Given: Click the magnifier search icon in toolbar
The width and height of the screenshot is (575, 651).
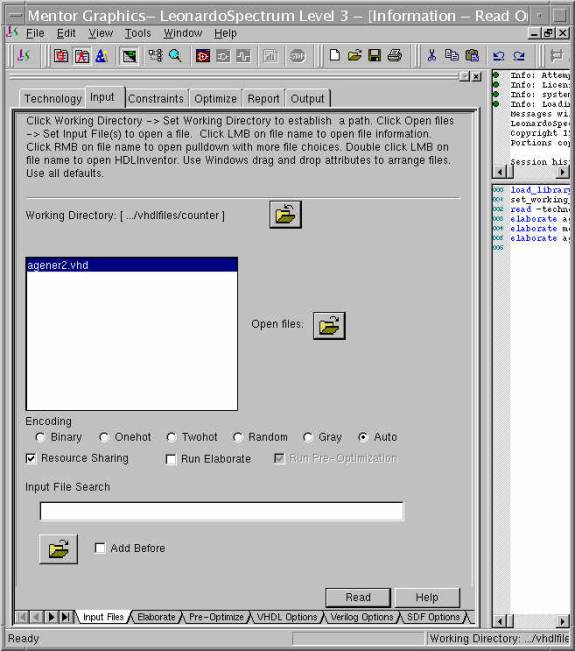Looking at the screenshot, I should pyautogui.click(x=176, y=56).
